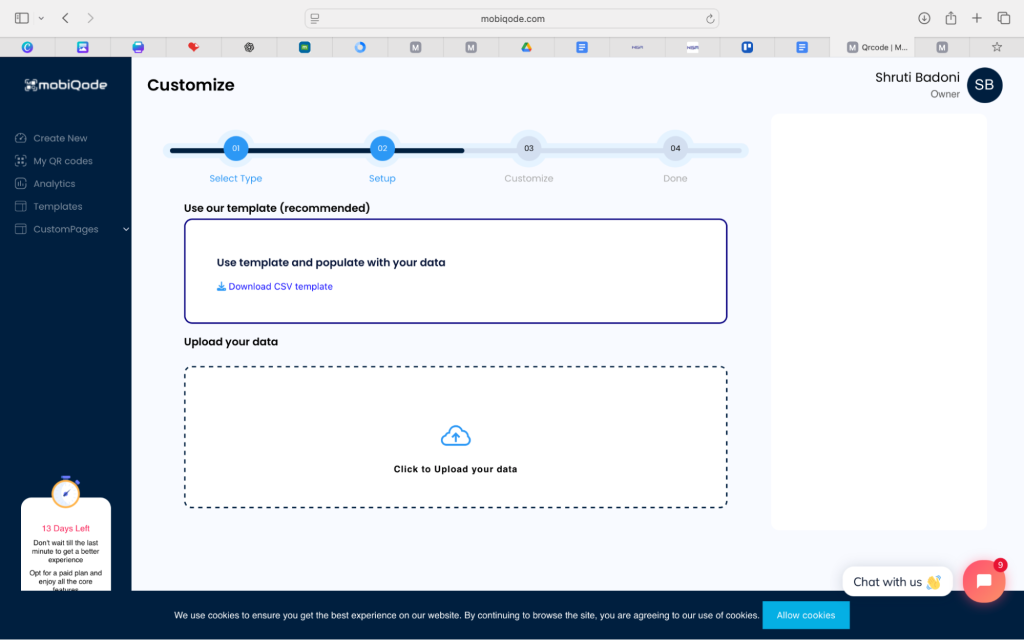Click the Create New sidebar icon
Image resolution: width=1024 pixels, height=640 pixels.
point(20,138)
